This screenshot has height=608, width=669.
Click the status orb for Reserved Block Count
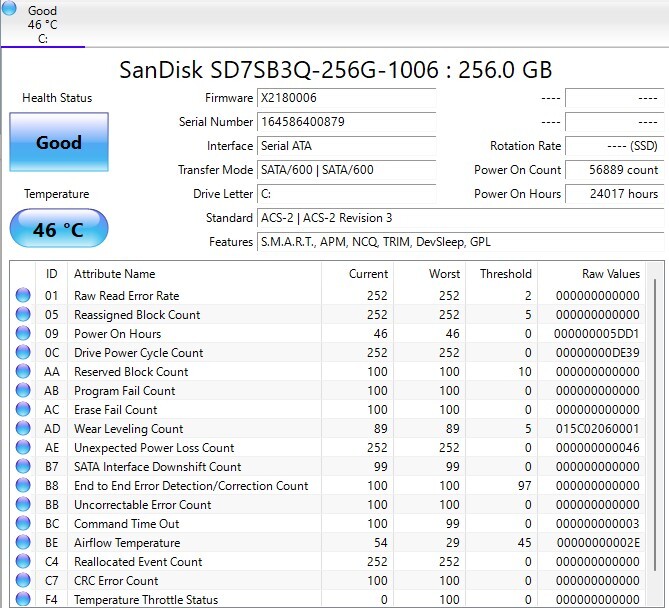(23, 372)
